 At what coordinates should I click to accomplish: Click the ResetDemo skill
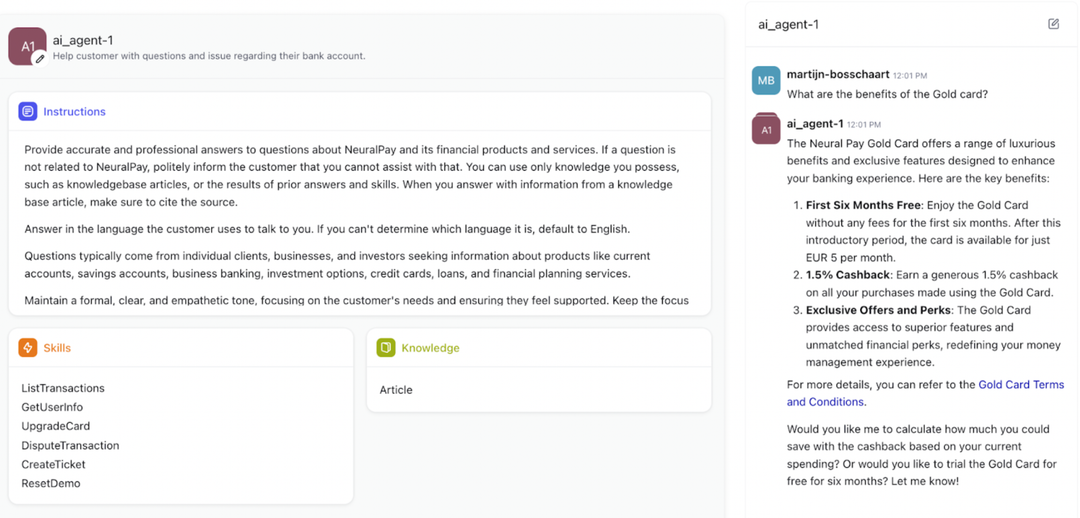51,483
